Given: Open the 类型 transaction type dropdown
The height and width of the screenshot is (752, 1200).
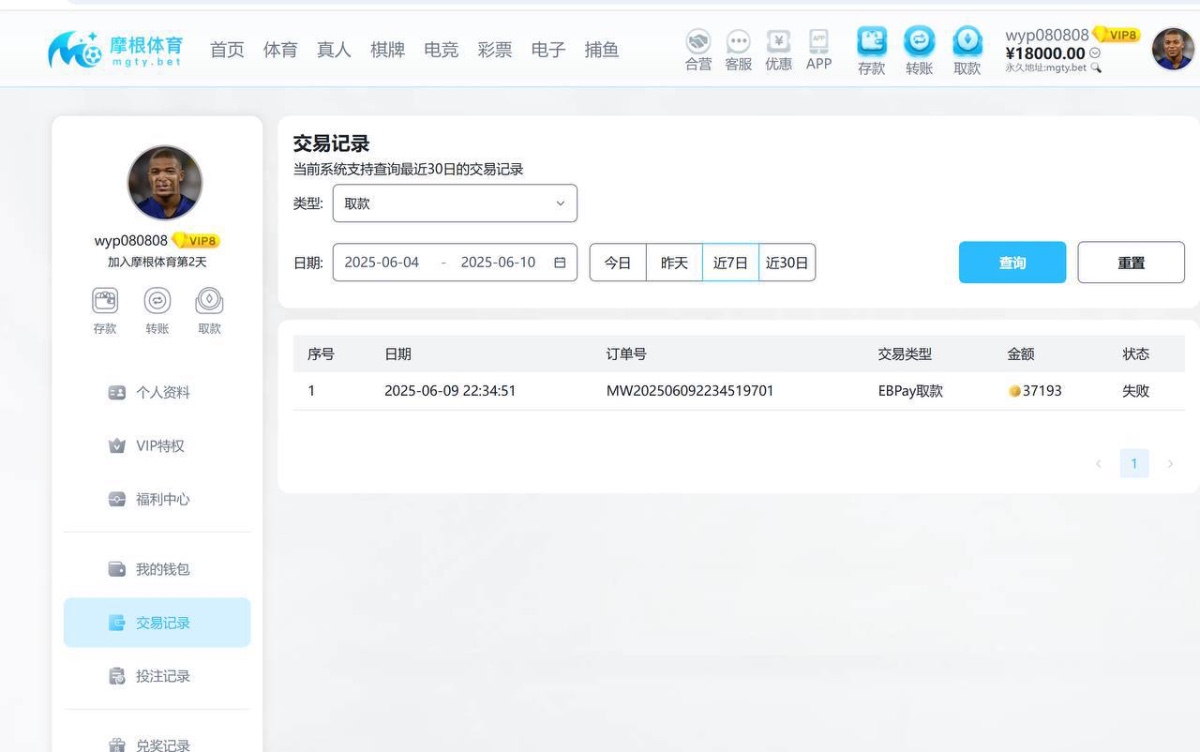Looking at the screenshot, I should (x=455, y=203).
